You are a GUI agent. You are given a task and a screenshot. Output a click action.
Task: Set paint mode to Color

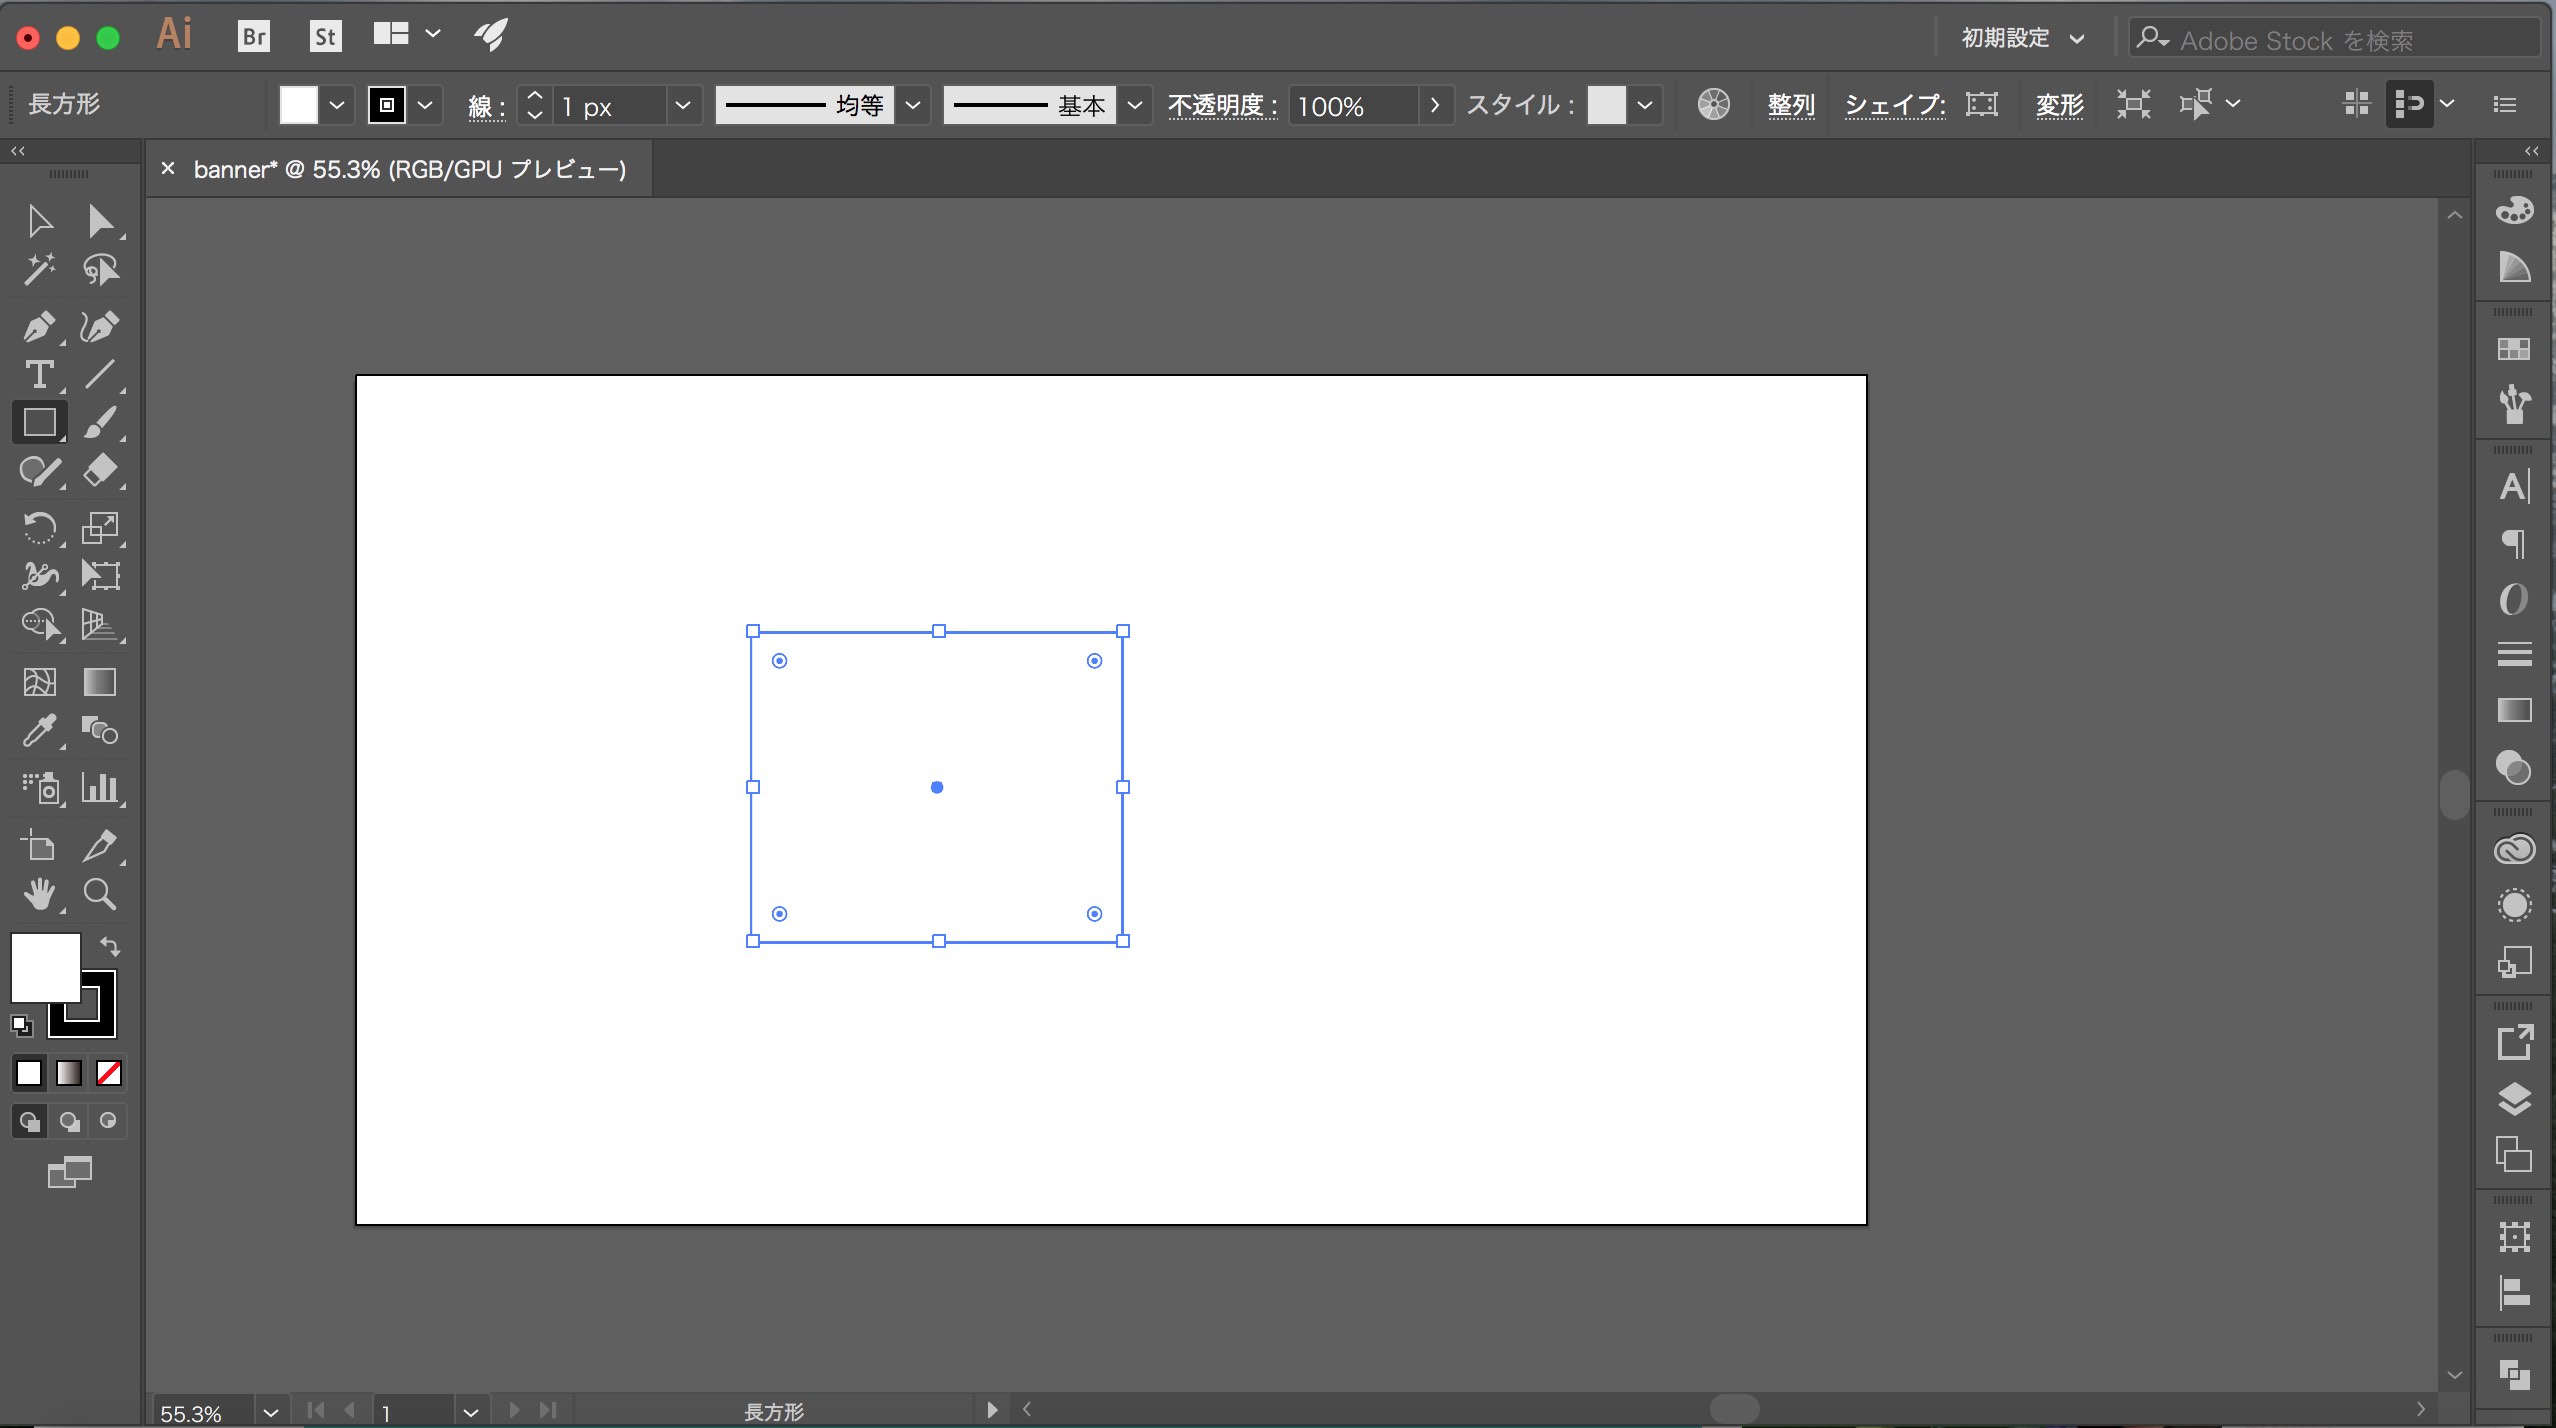click(x=29, y=1073)
